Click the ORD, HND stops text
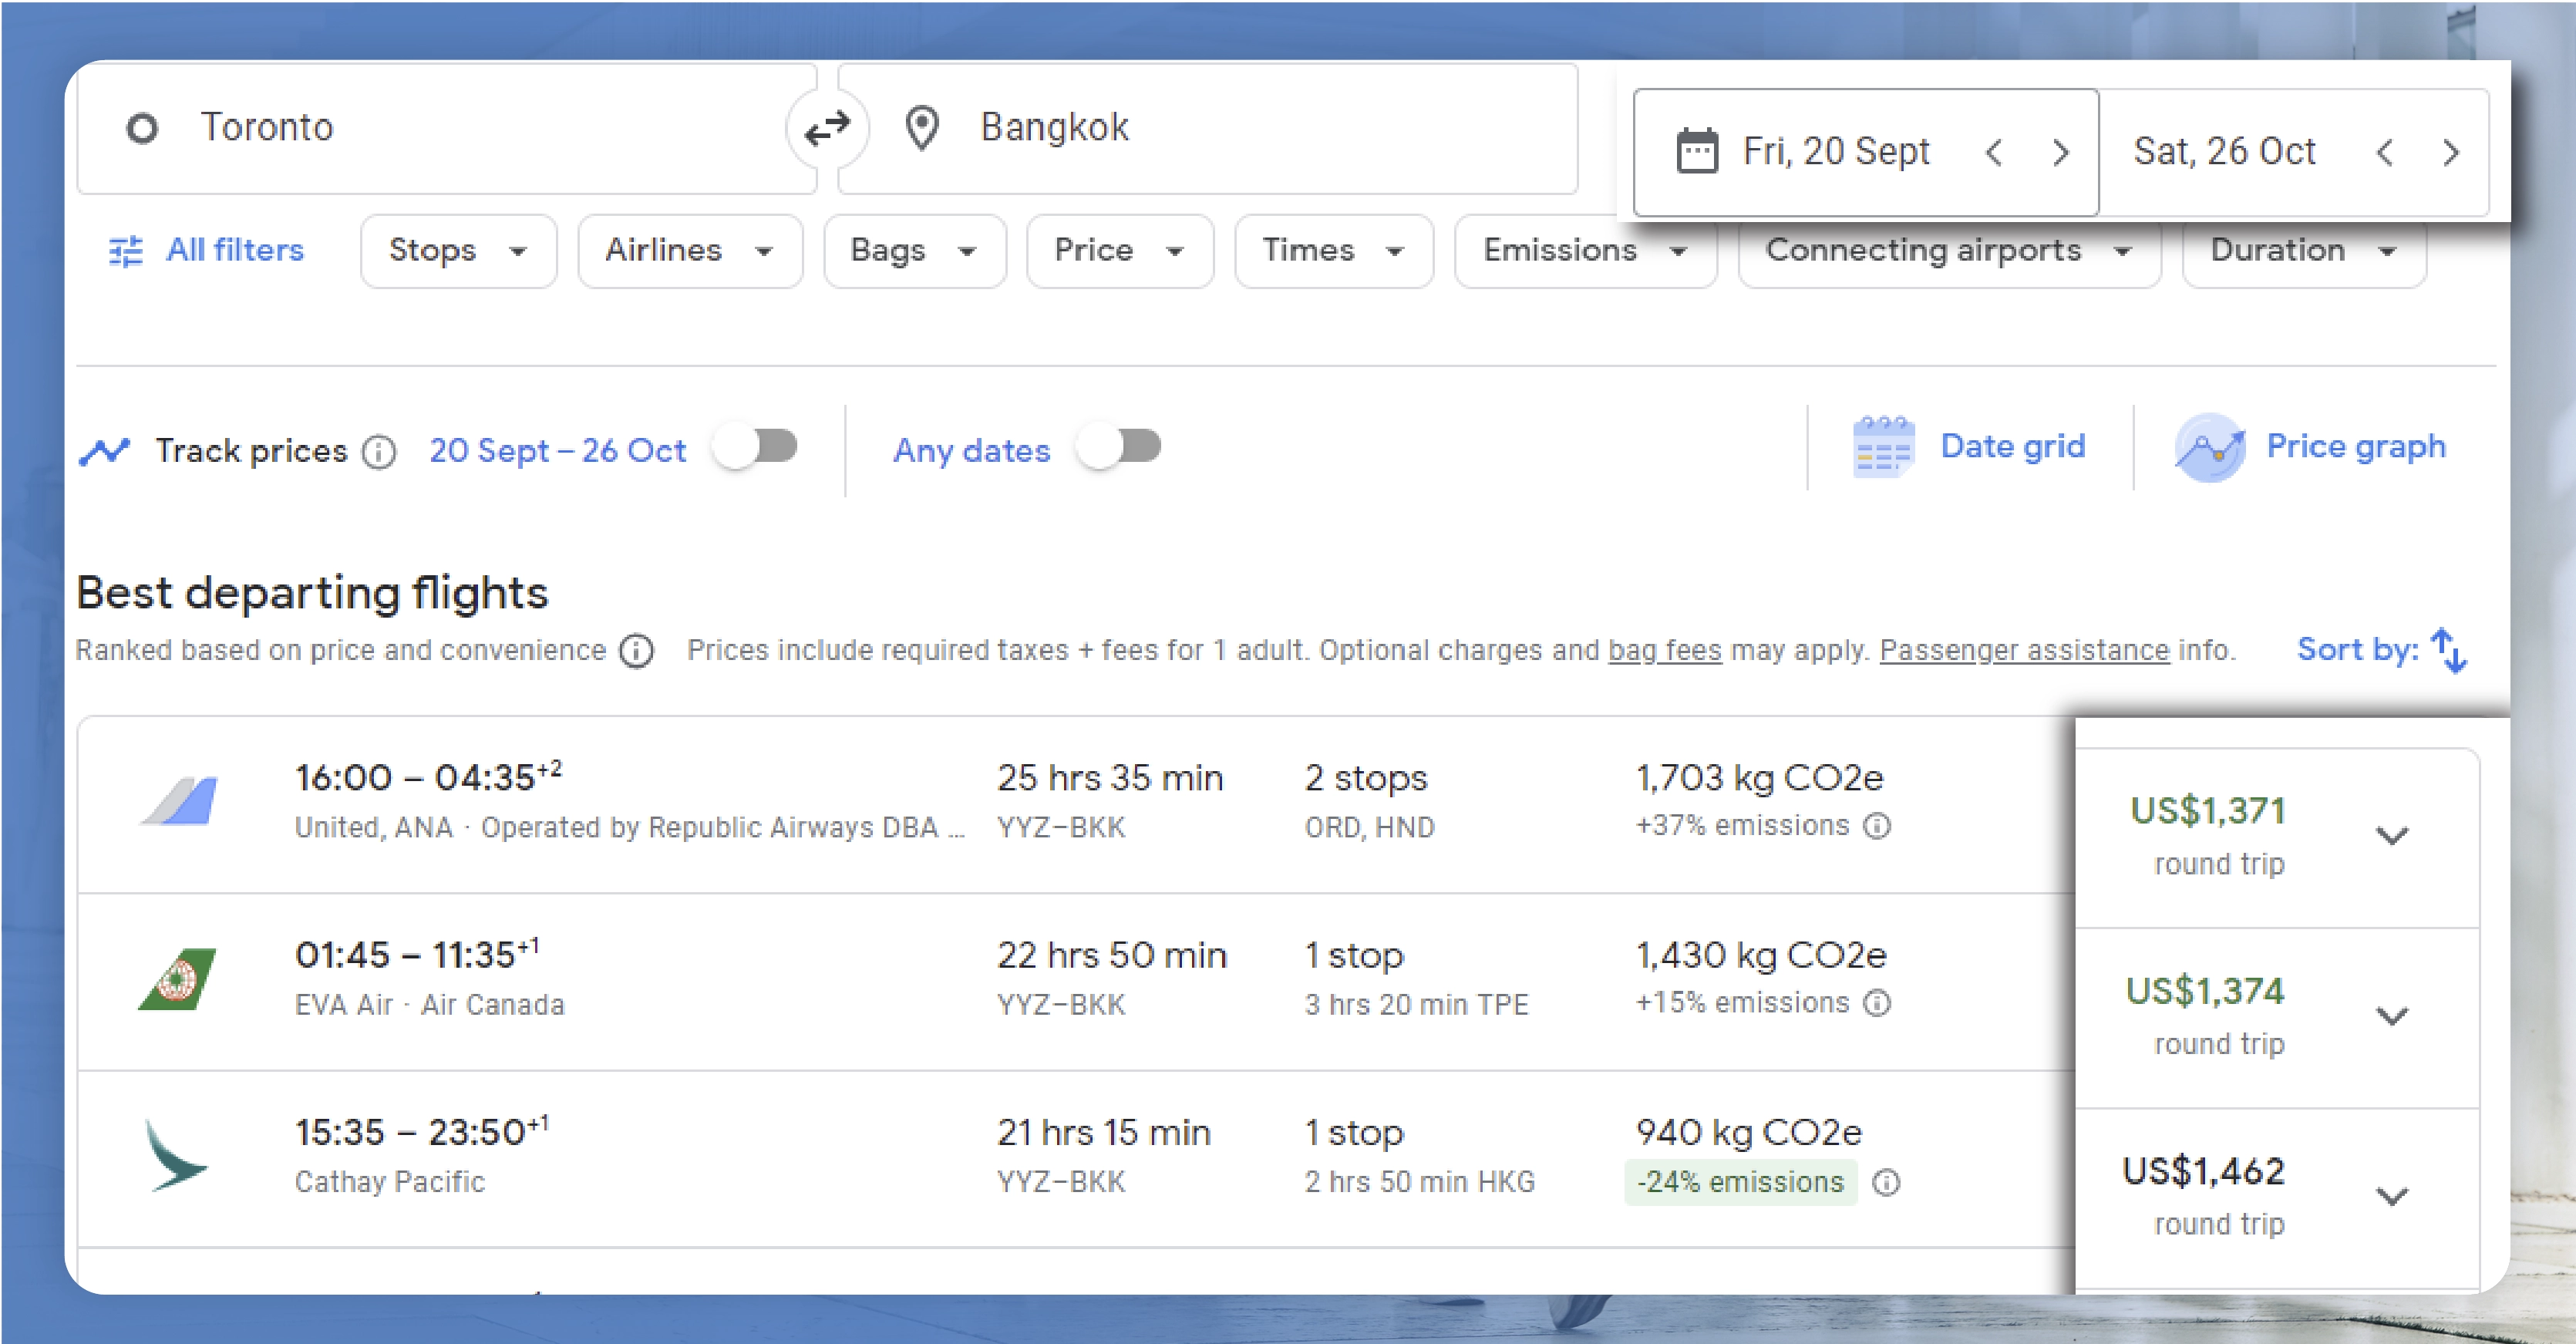 click(x=1369, y=827)
